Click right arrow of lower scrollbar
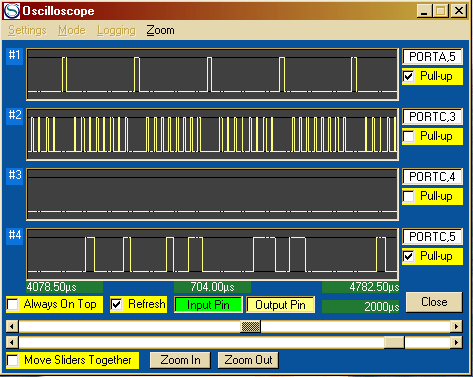This screenshot has width=473, height=377. tap(456, 342)
